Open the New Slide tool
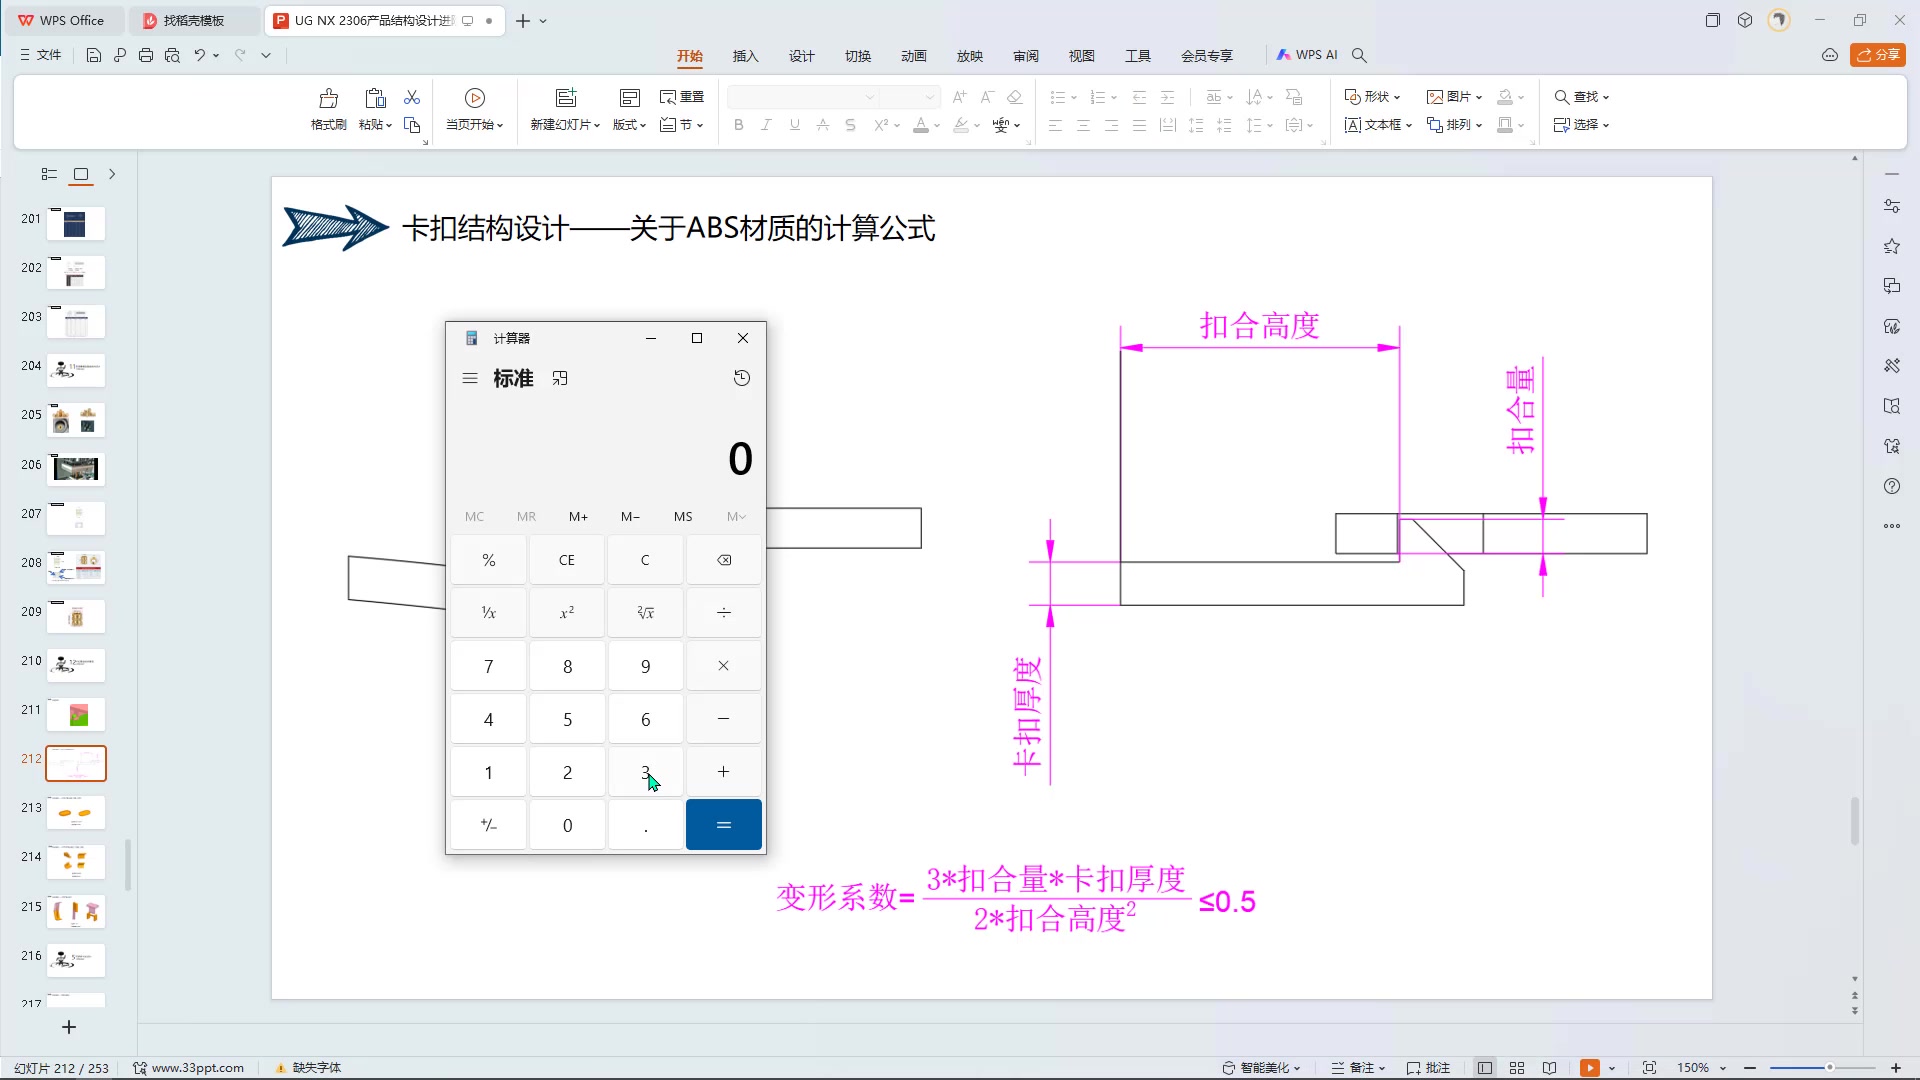This screenshot has height=1080, width=1920. (566, 110)
